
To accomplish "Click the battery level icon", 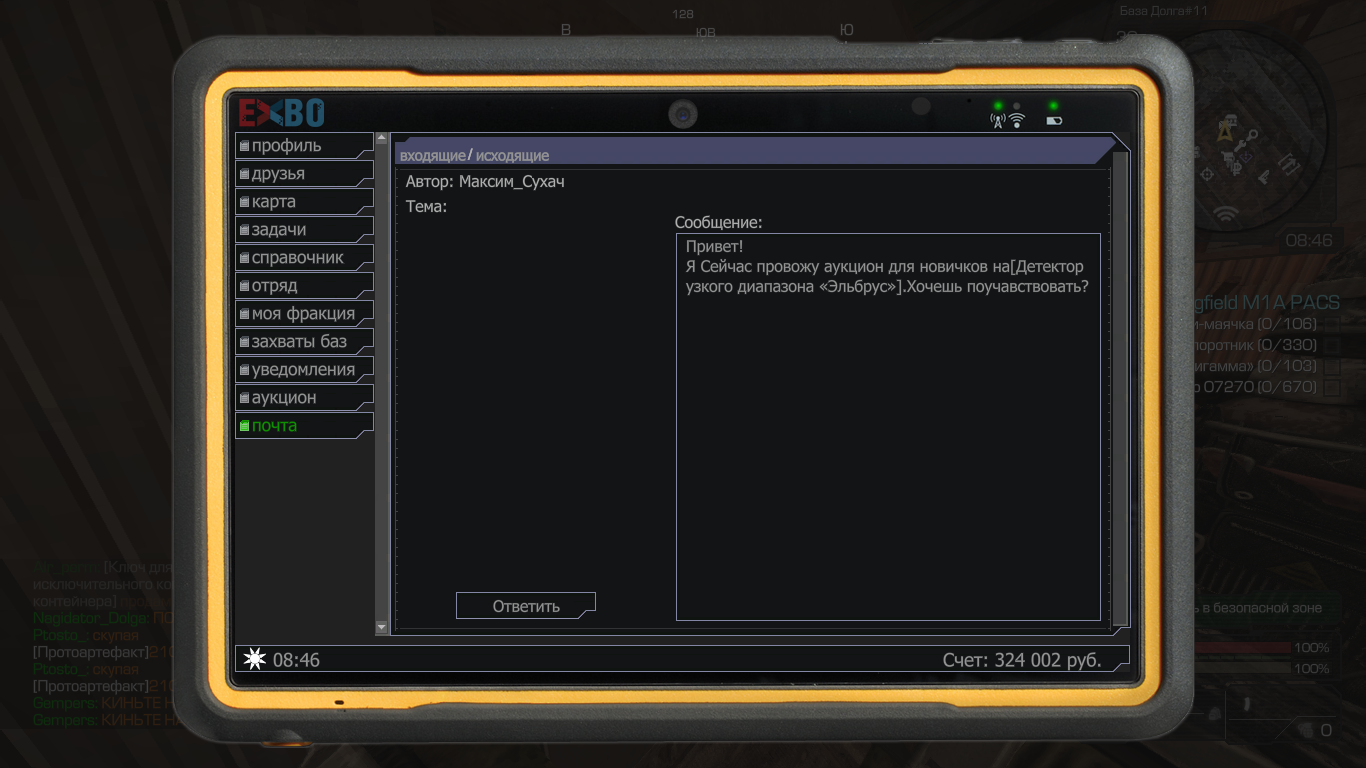I will (1054, 121).
